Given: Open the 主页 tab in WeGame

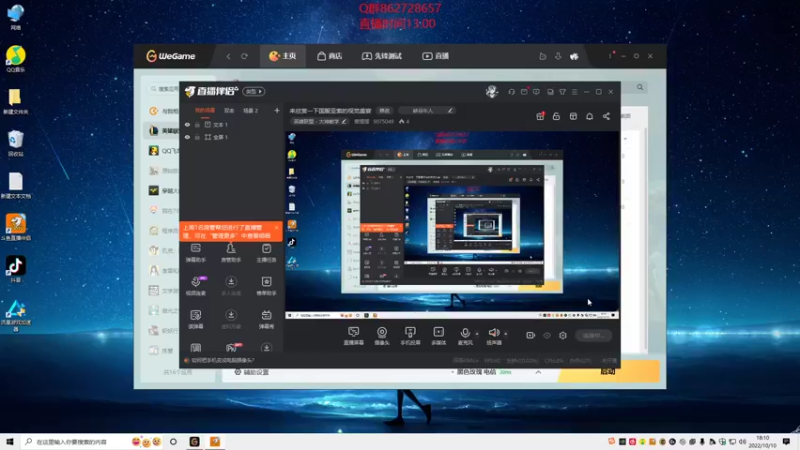Looking at the screenshot, I should 283,56.
